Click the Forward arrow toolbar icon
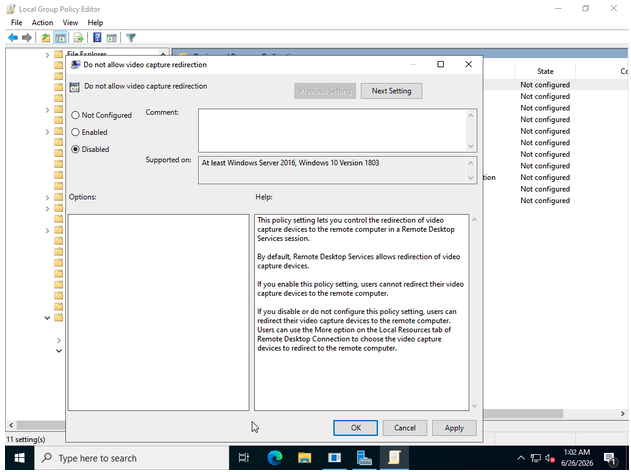The height and width of the screenshot is (472, 631). pyautogui.click(x=27, y=38)
